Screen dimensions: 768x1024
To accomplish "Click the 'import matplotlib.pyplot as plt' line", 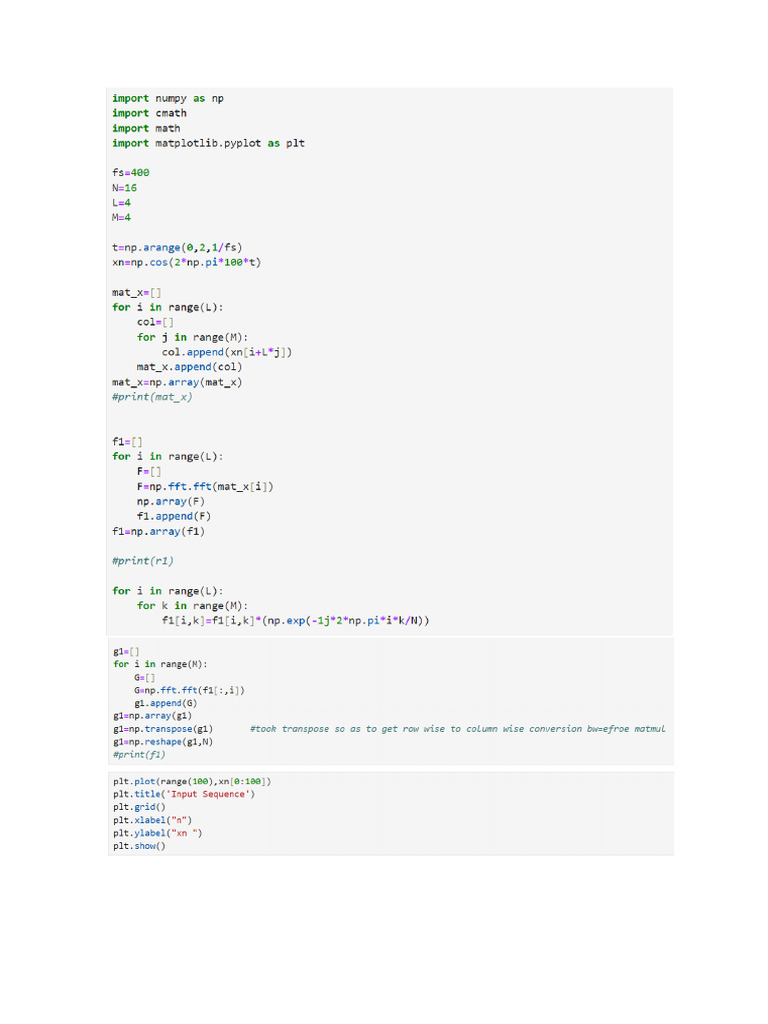I will point(208,143).
